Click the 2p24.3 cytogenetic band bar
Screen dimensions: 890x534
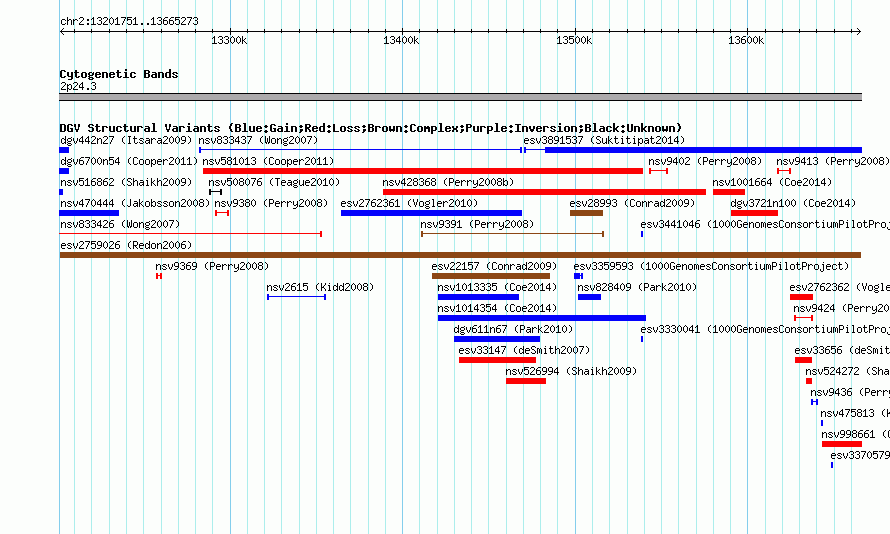(460, 97)
